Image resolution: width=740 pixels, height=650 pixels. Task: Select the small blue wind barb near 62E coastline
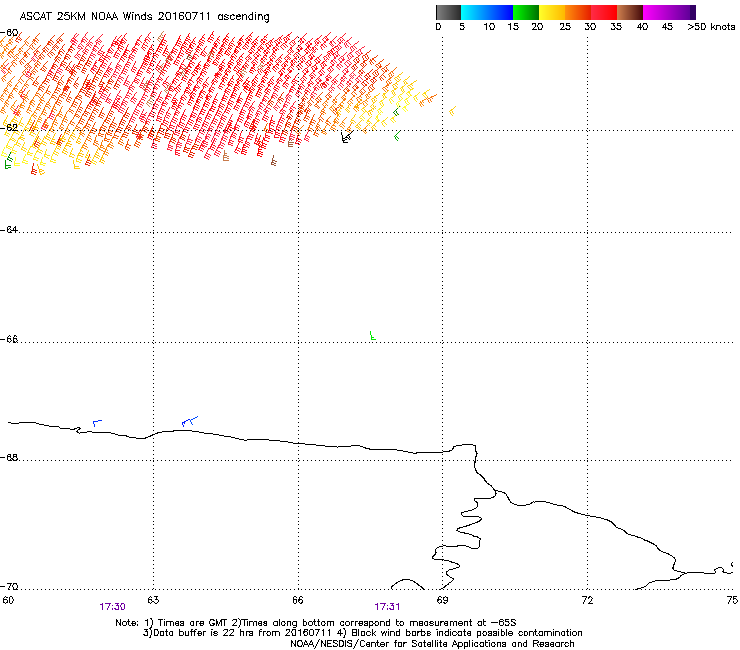coord(97,423)
